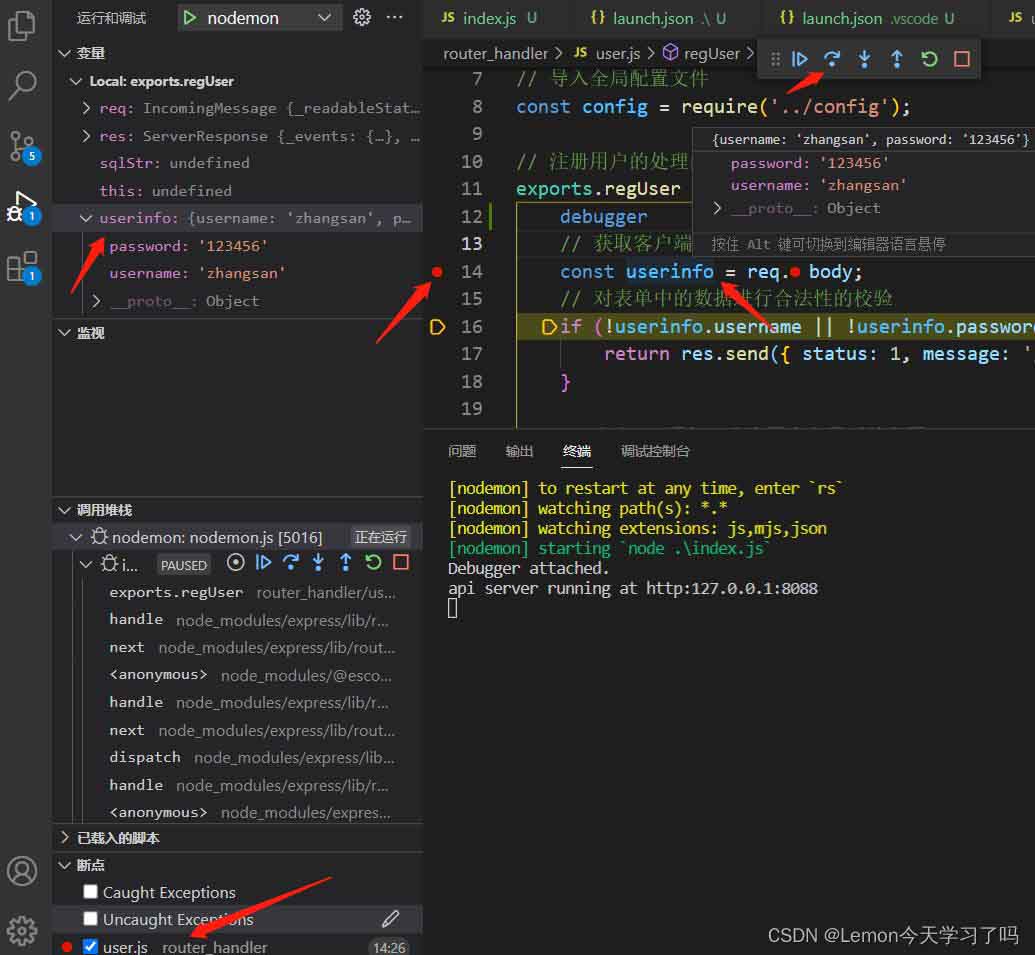Switch to the first launch.json tab
Viewport: 1035px width, 955px height.
tap(658, 18)
